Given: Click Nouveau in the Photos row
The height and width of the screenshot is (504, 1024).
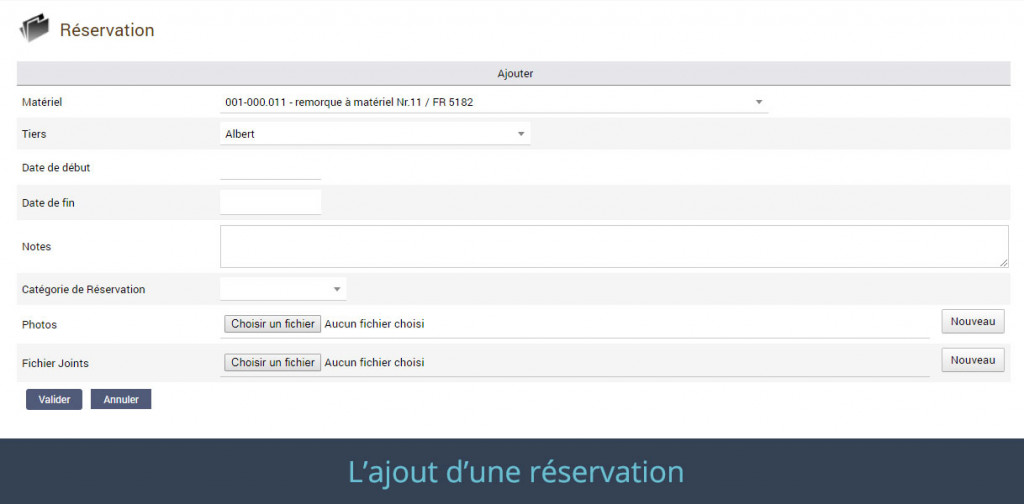Looking at the screenshot, I should click(x=972, y=321).
